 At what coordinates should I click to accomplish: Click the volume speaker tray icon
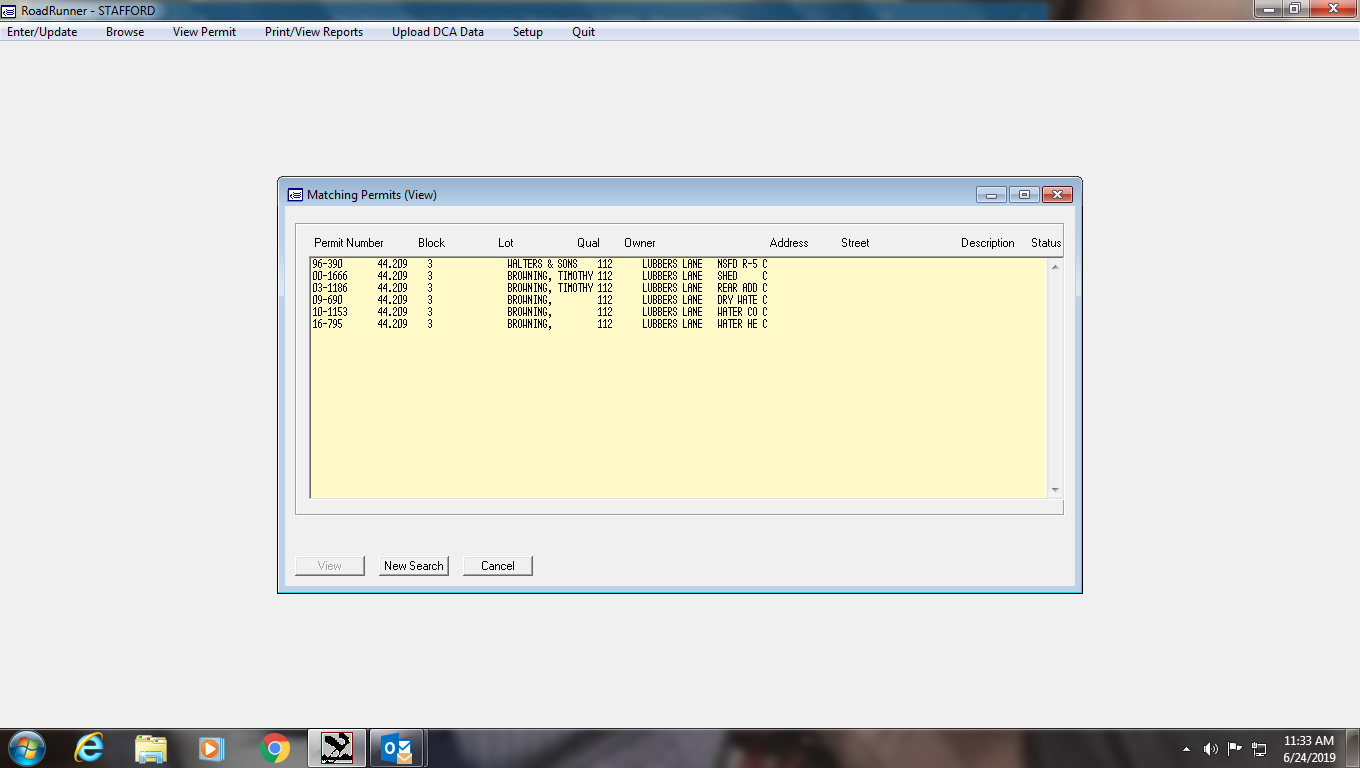tap(1210, 748)
